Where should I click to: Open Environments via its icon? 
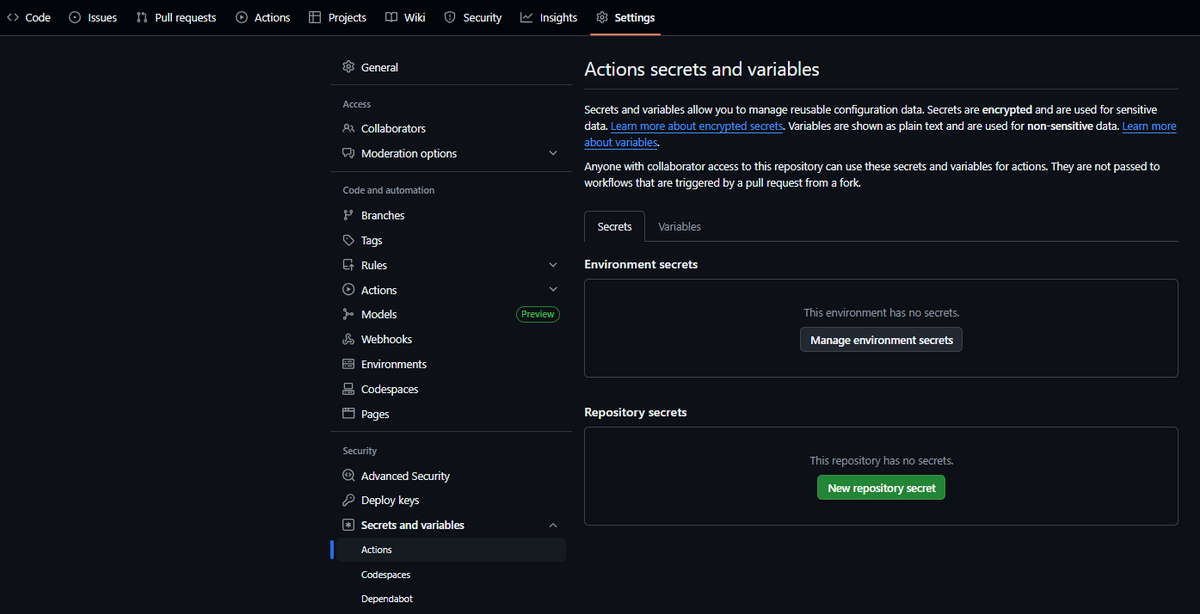tap(348, 364)
